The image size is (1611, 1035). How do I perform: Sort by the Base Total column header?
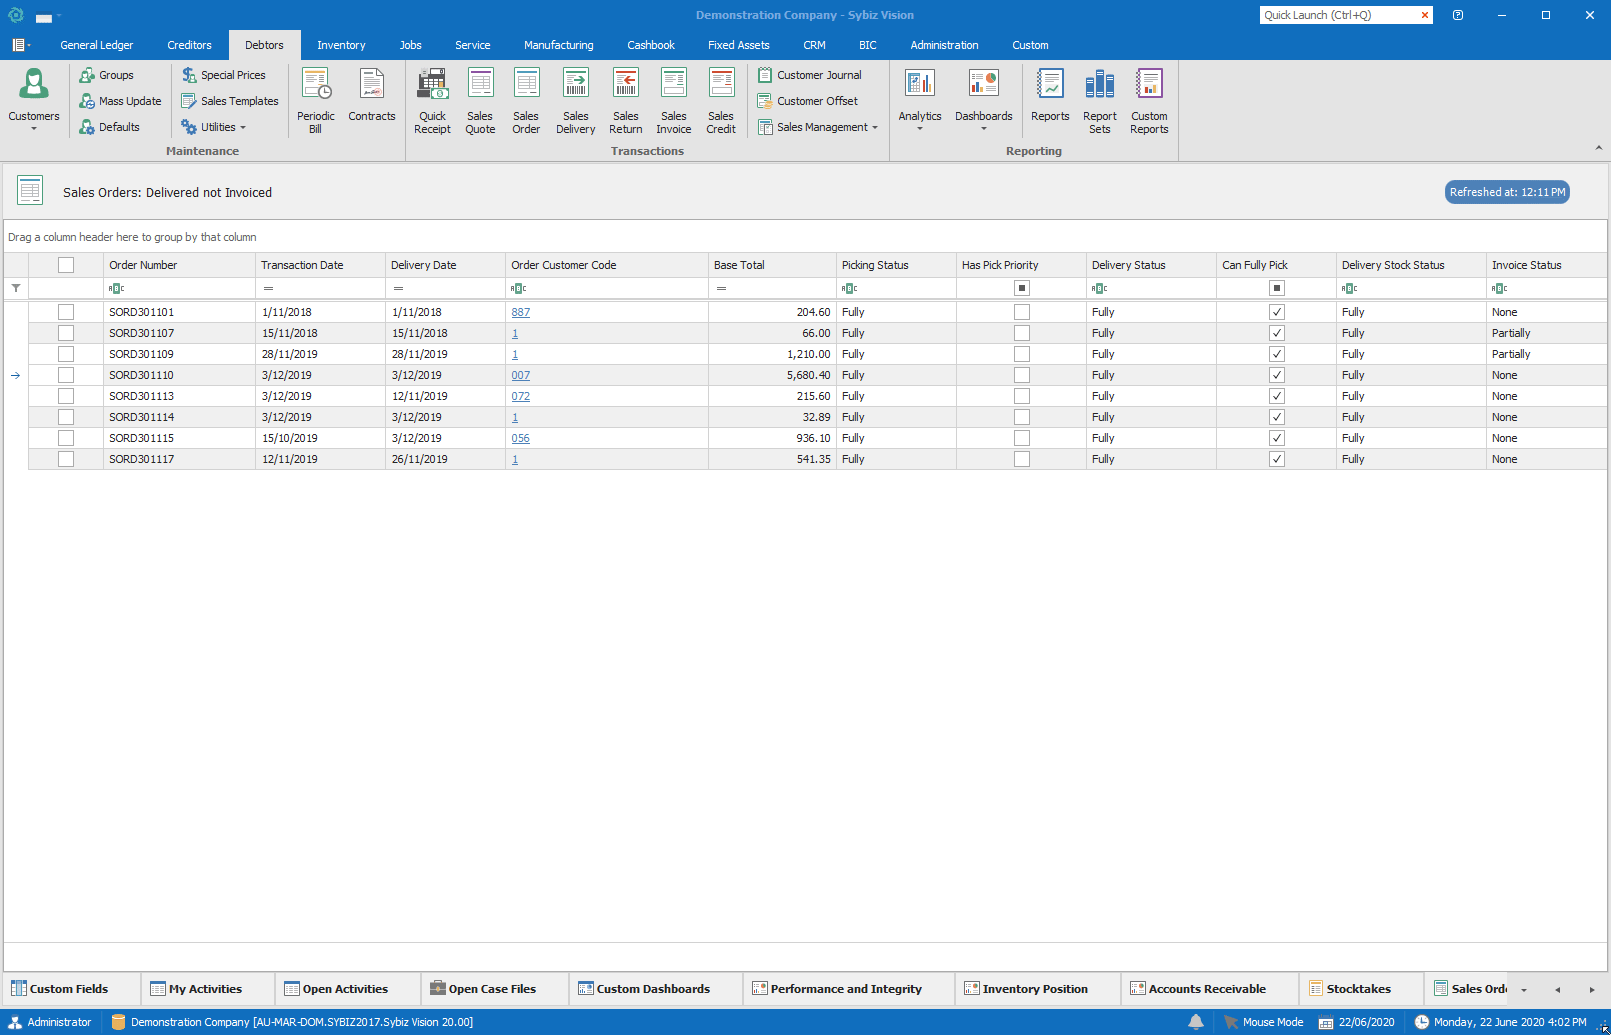click(770, 265)
